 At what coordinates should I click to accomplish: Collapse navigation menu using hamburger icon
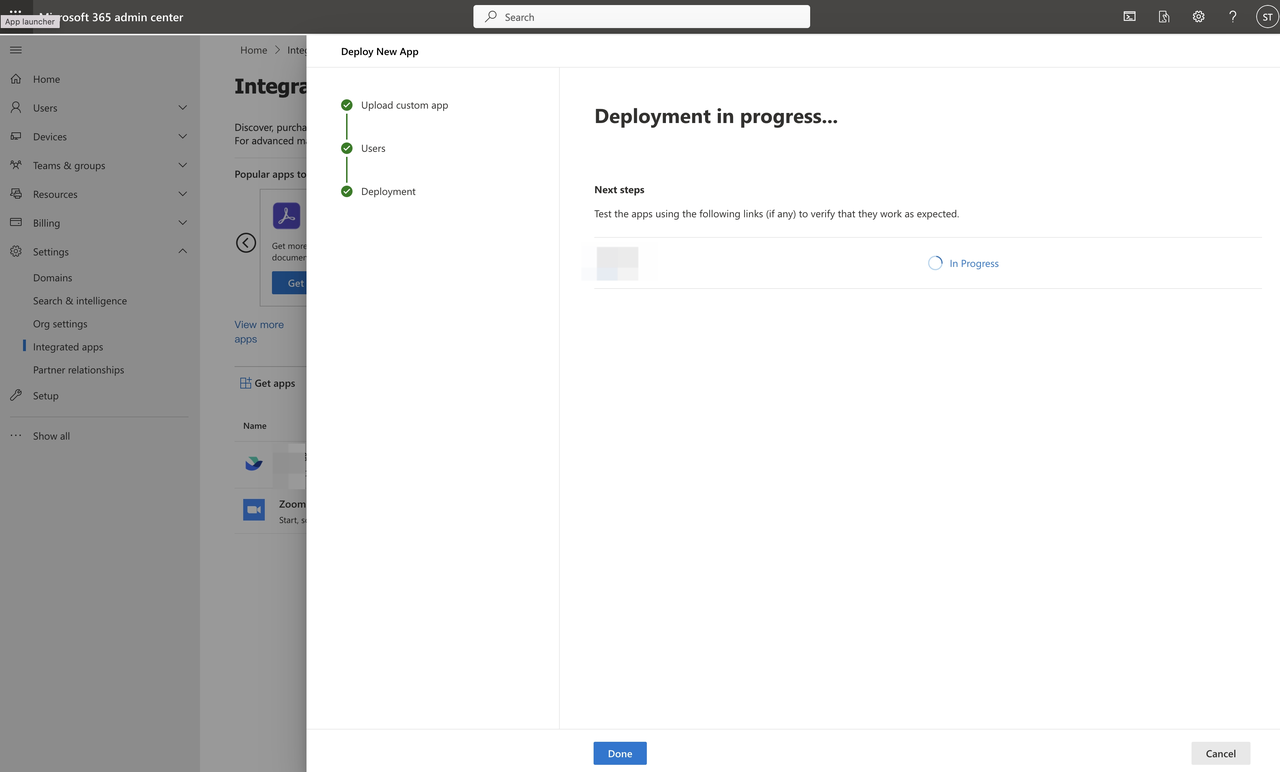tap(15, 50)
